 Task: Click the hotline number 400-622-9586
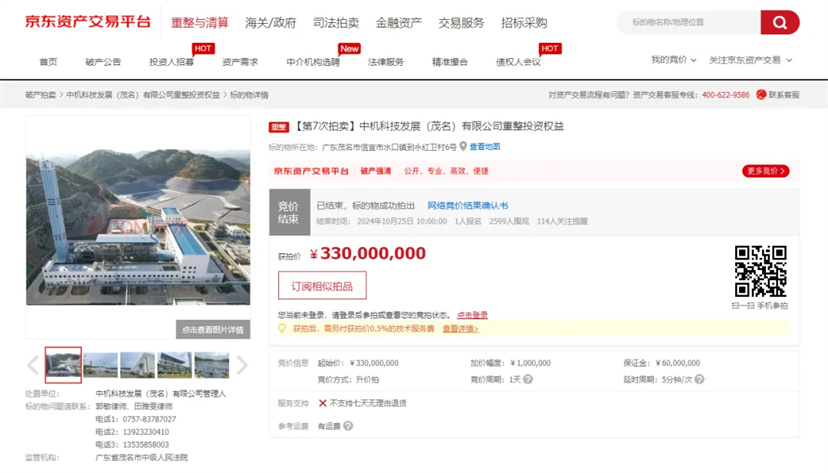coord(726,94)
